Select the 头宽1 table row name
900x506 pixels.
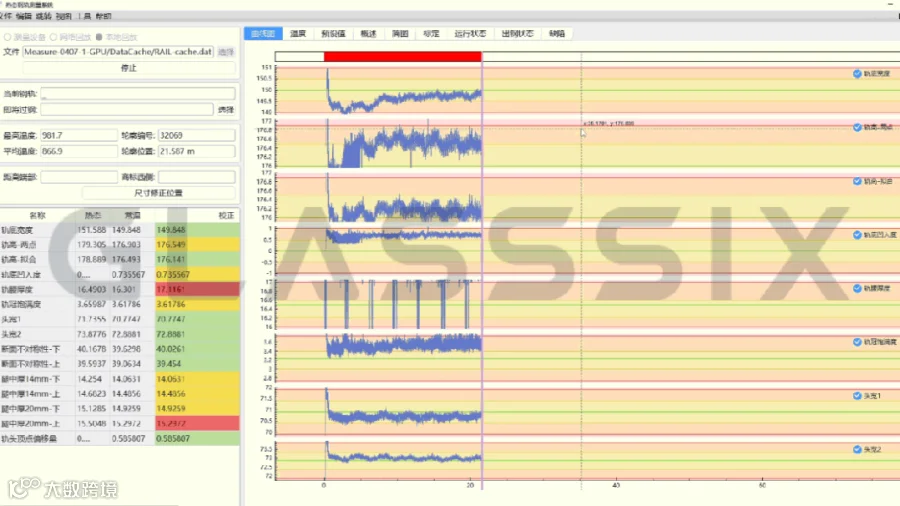click(11, 319)
